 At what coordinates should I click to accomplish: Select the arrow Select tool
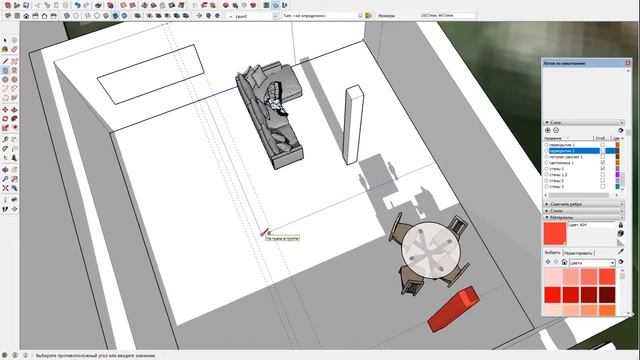[5, 40]
